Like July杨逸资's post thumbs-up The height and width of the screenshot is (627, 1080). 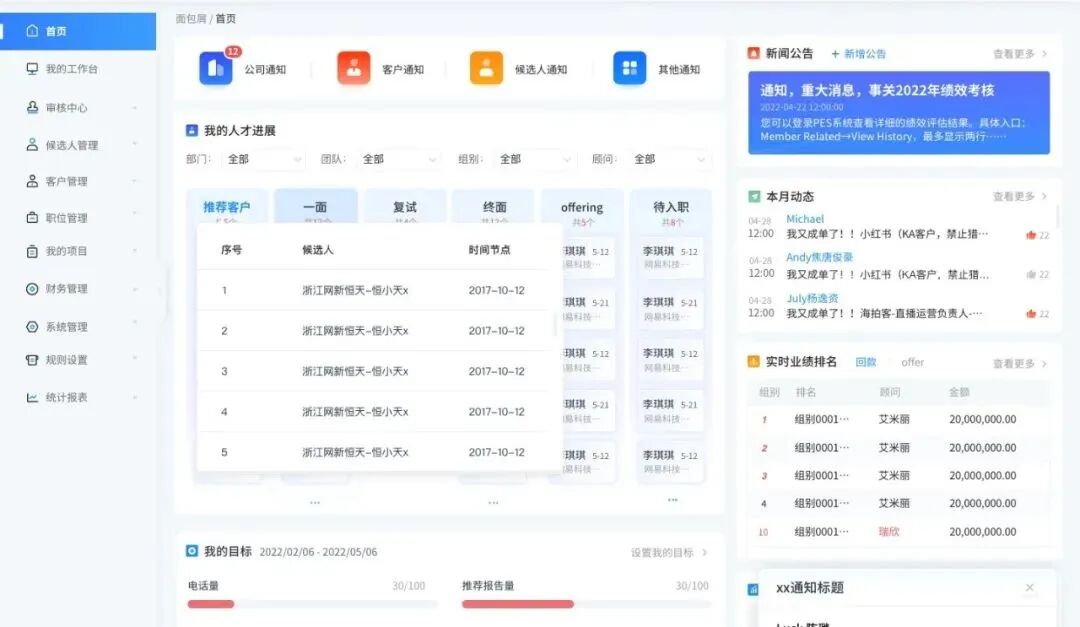pyautogui.click(x=1031, y=314)
